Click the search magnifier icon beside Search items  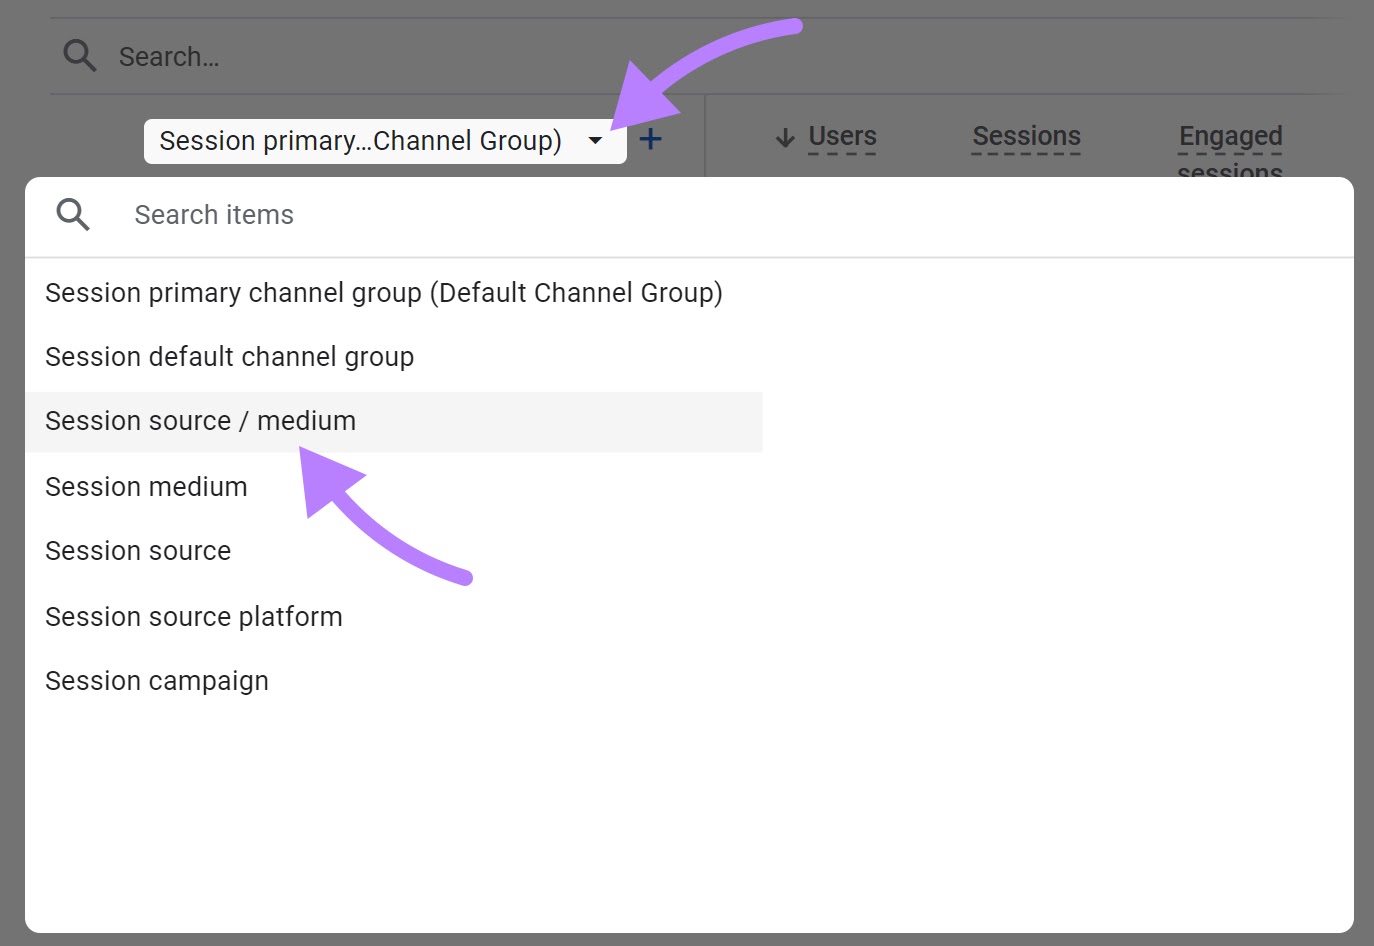(73, 215)
